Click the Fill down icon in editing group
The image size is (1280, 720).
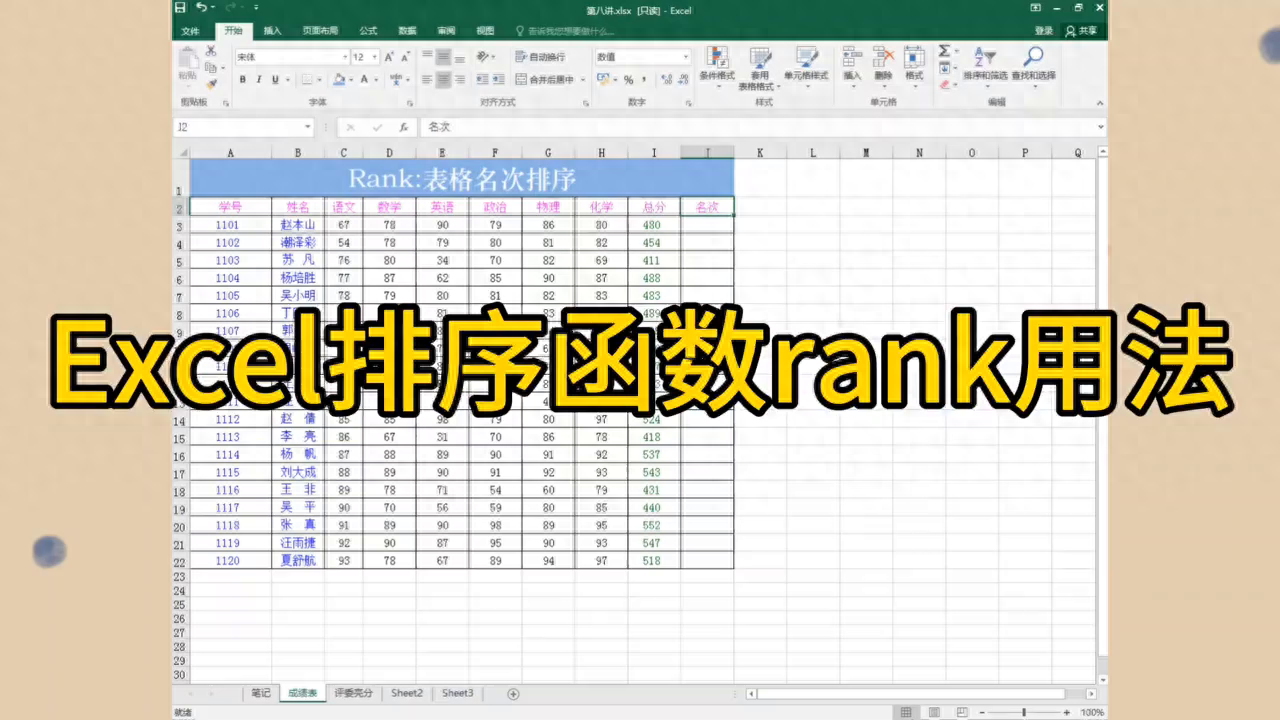(x=943, y=68)
